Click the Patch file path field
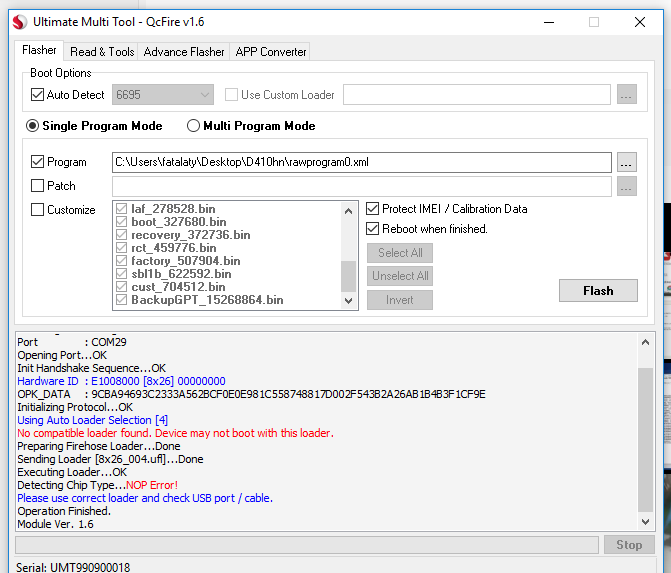Viewport: 671px width, 573px height. [x=362, y=187]
